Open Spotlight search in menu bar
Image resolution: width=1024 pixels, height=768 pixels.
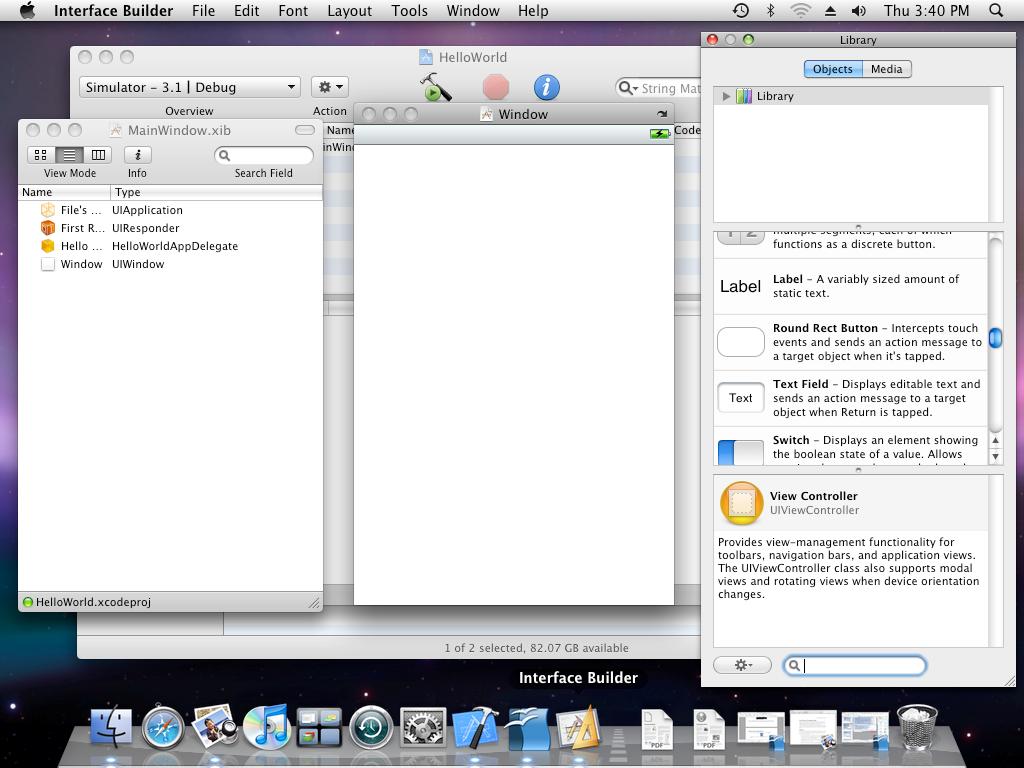click(x=995, y=10)
